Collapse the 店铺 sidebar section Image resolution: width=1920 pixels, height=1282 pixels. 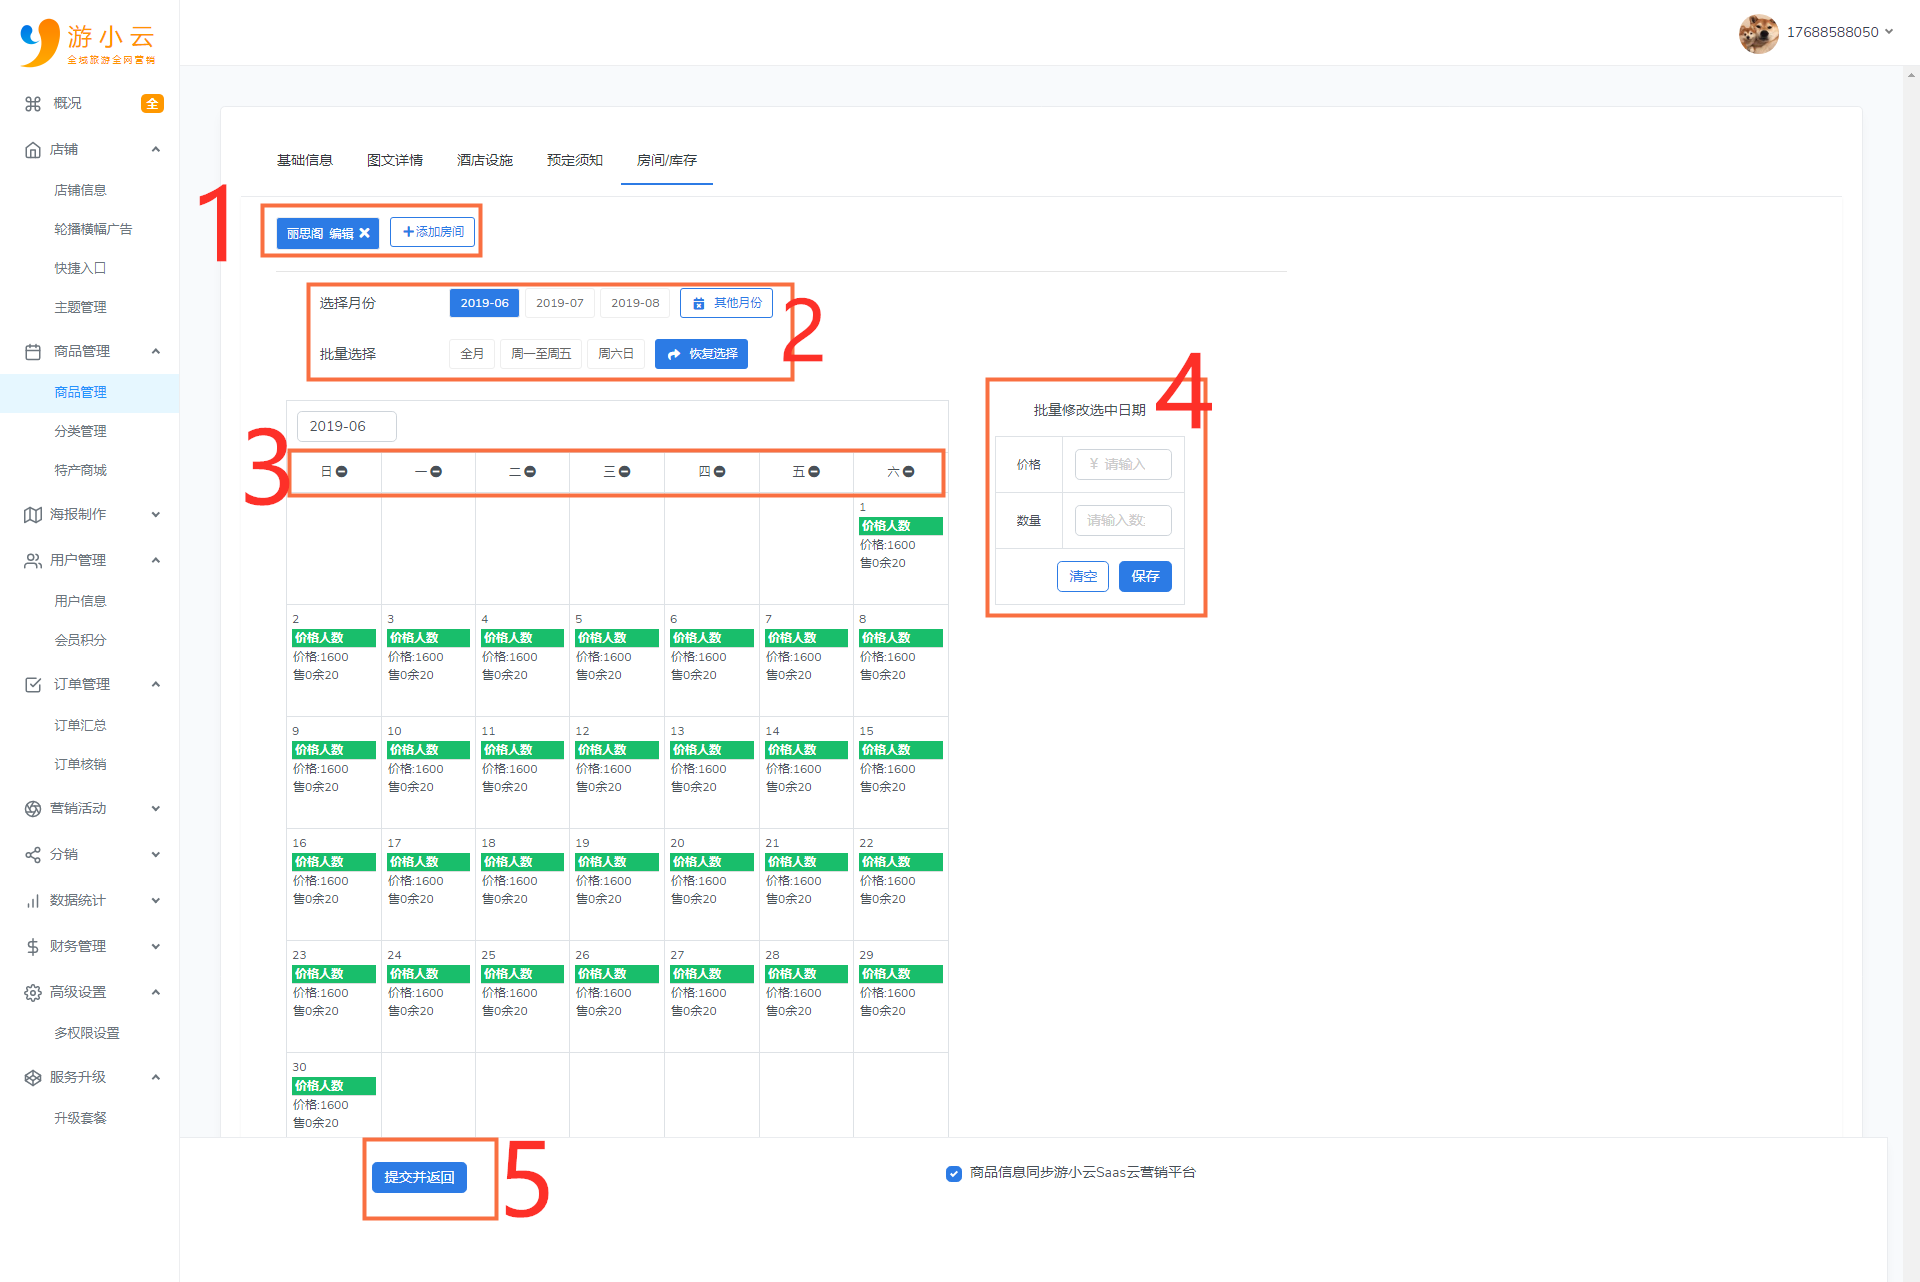pos(155,150)
